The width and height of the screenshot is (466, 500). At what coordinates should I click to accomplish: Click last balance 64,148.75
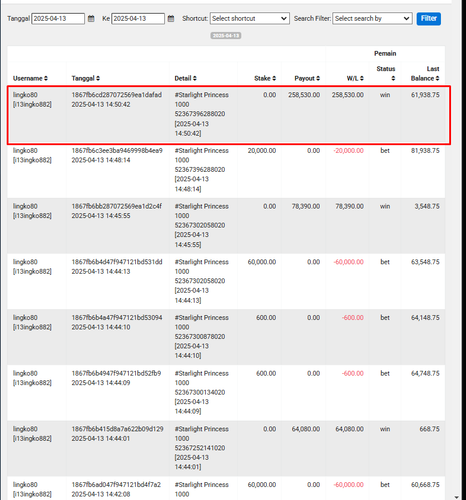pyautogui.click(x=425, y=318)
